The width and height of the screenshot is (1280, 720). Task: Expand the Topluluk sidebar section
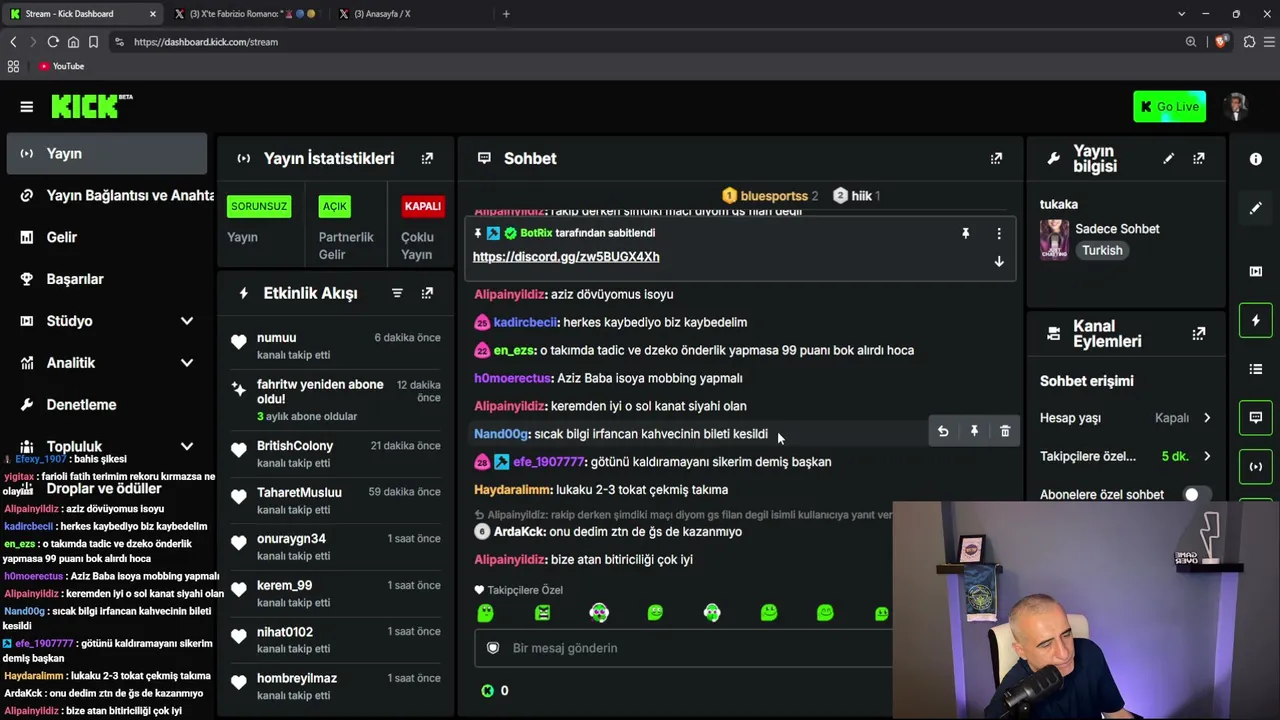point(187,446)
